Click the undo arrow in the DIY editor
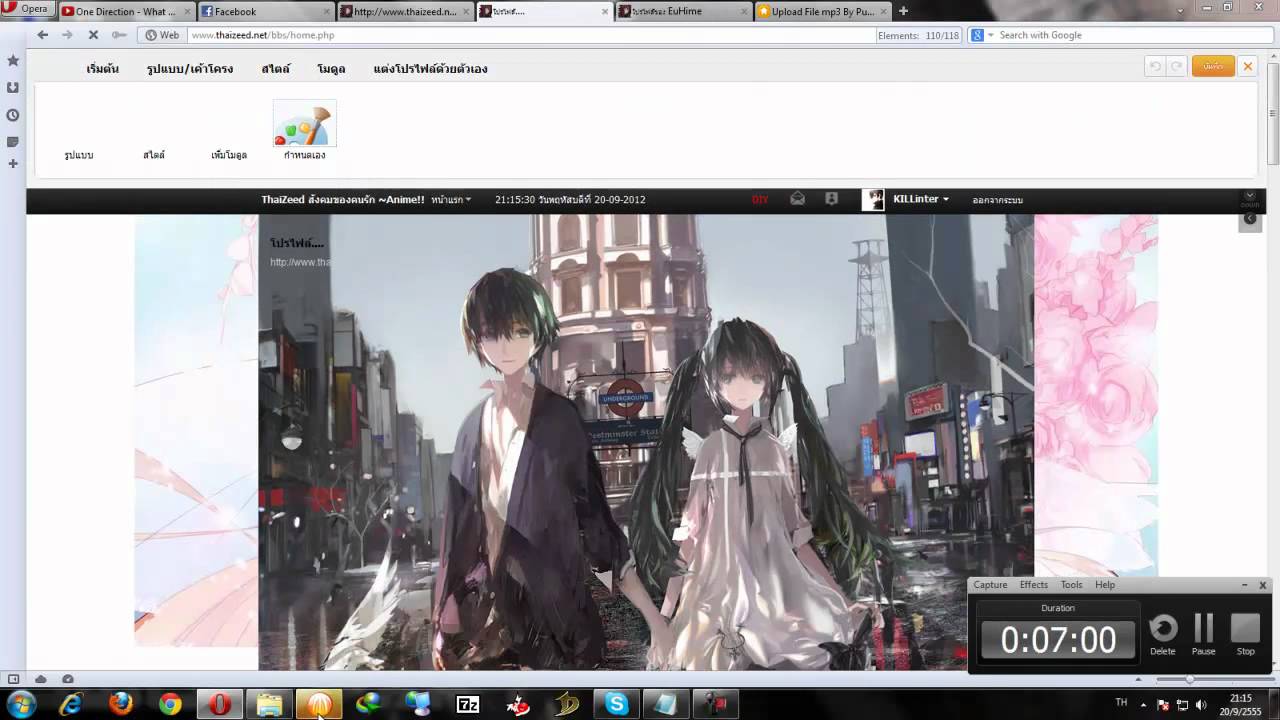1280x720 pixels. coord(1155,66)
